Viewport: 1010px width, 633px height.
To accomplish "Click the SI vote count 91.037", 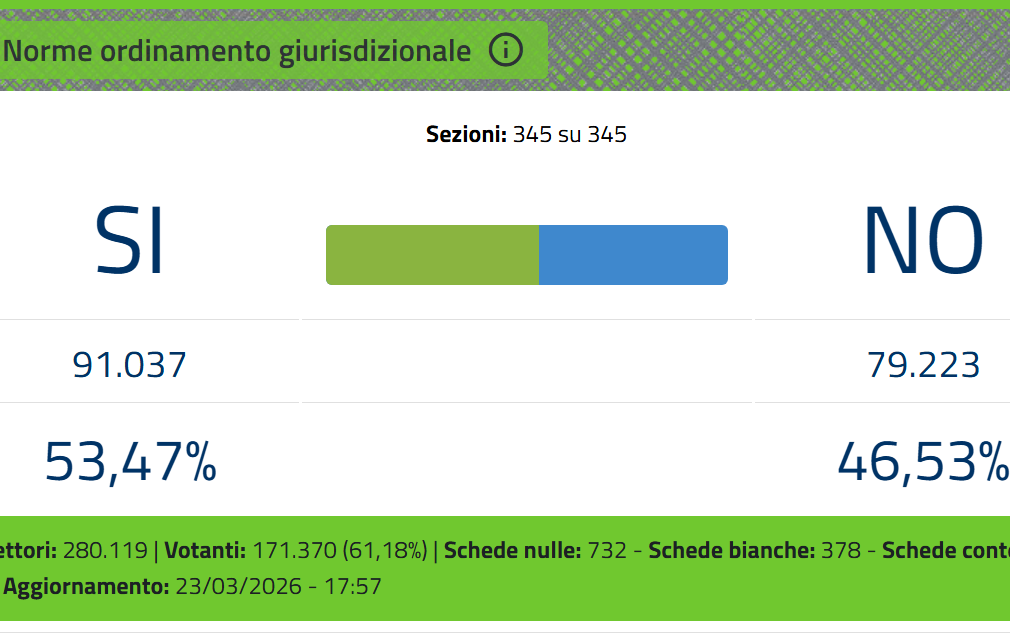I will point(130,365).
